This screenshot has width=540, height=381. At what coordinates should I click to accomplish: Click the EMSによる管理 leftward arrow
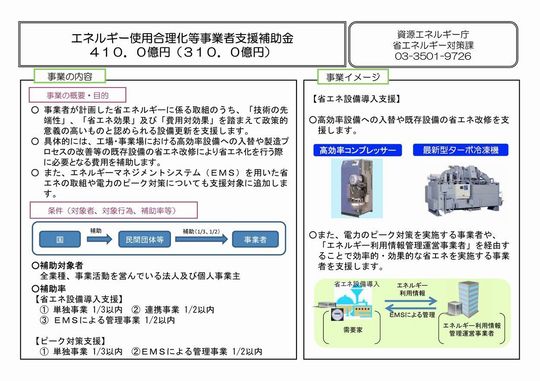tap(411, 308)
